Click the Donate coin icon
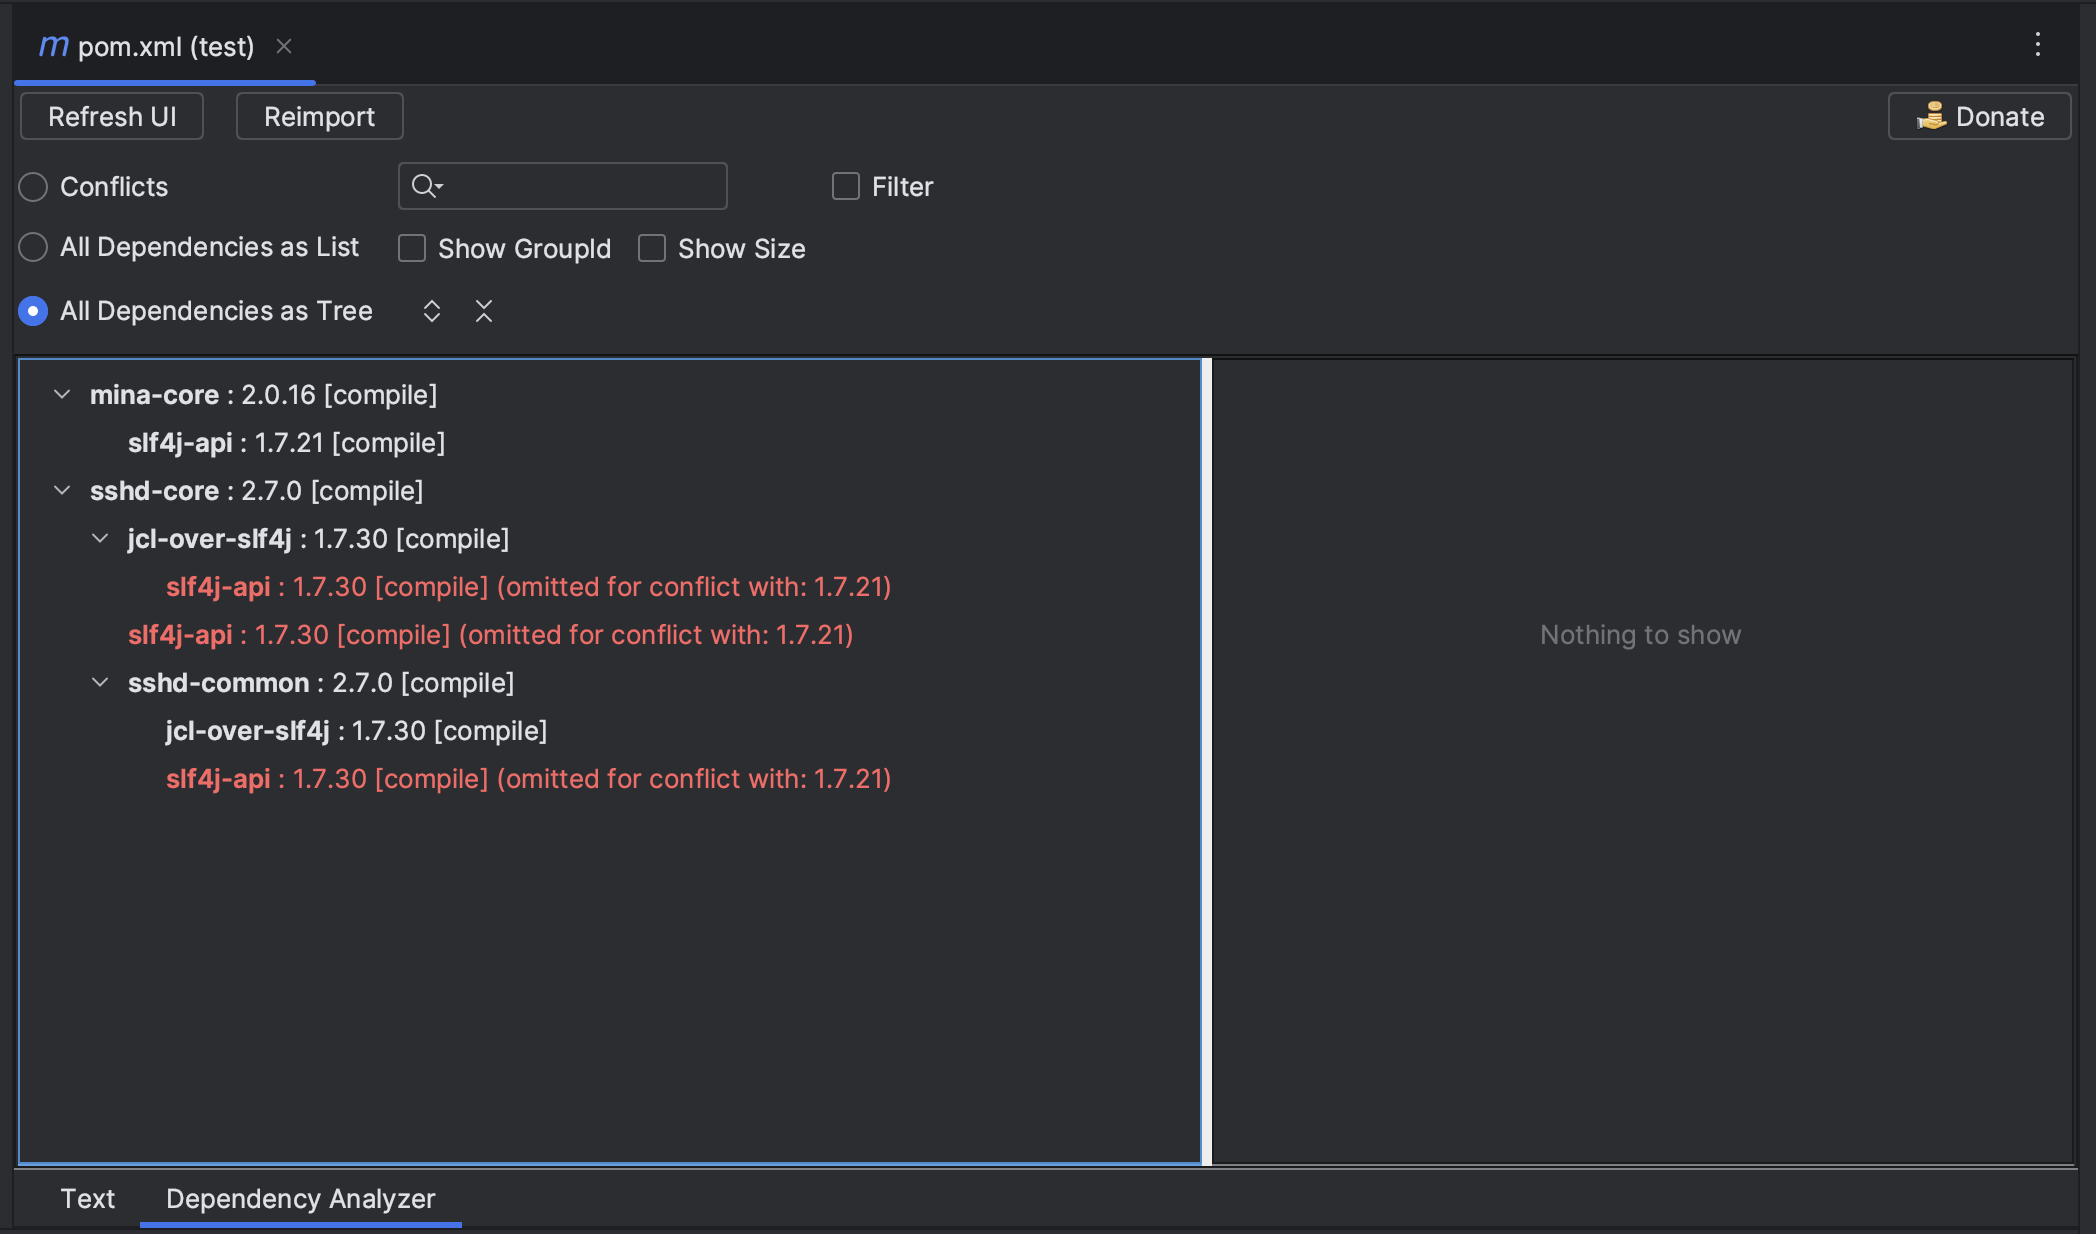The height and width of the screenshot is (1234, 2096). tap(1931, 116)
